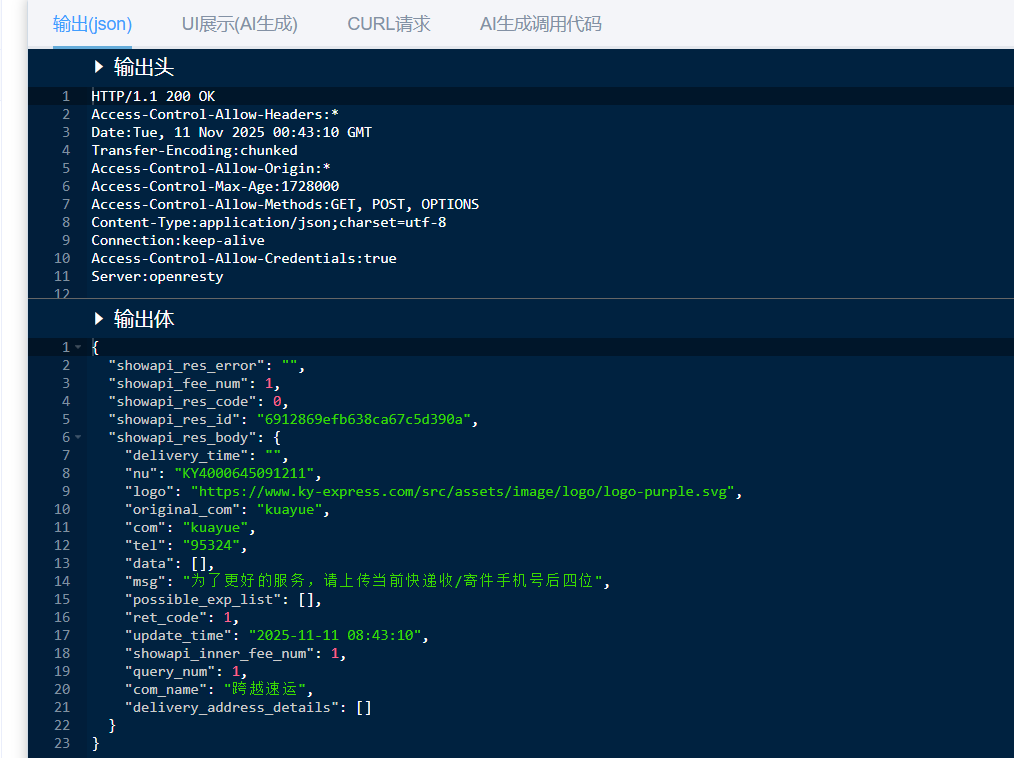This screenshot has height=758, width=1014.
Task: Click the ret_code key
Action: click(166, 618)
